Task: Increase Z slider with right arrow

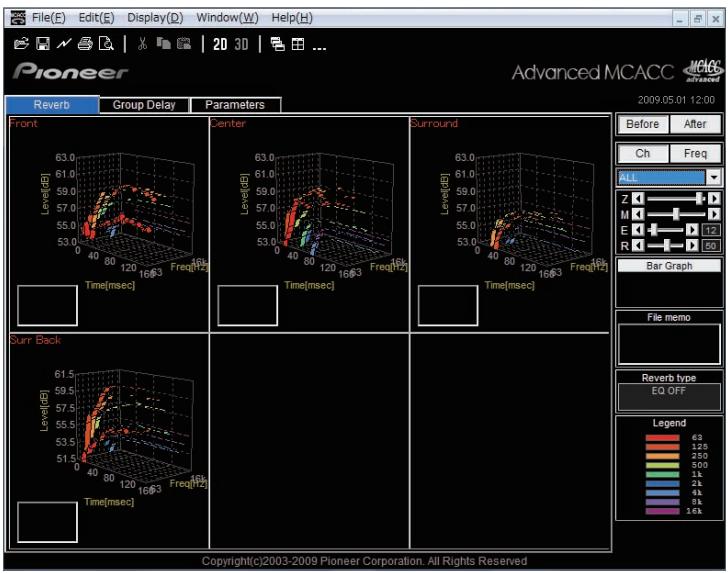Action: pyautogui.click(x=714, y=199)
